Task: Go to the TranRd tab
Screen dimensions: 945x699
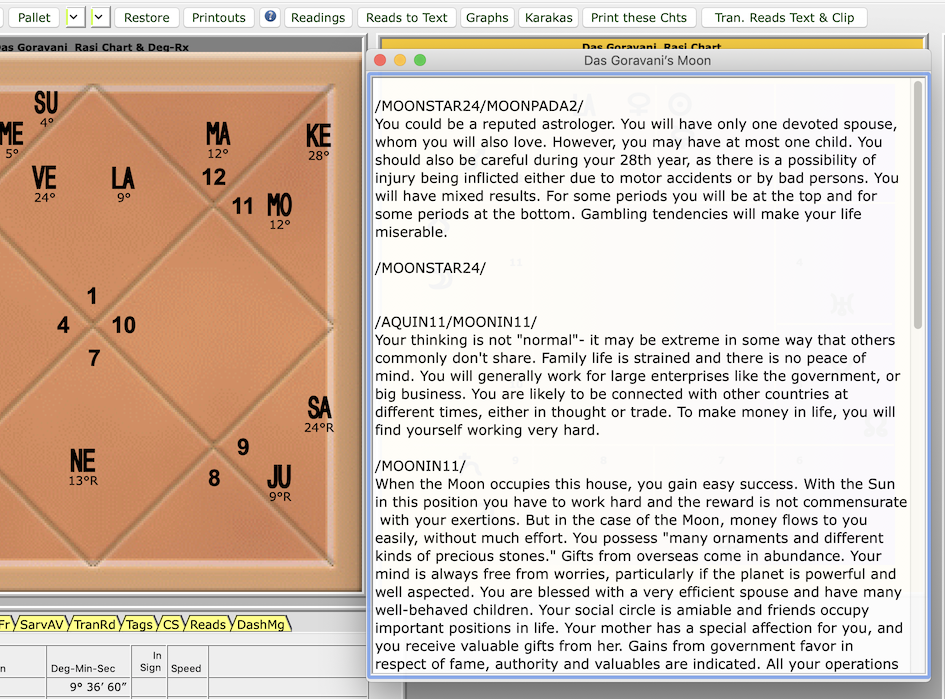Action: [x=95, y=624]
